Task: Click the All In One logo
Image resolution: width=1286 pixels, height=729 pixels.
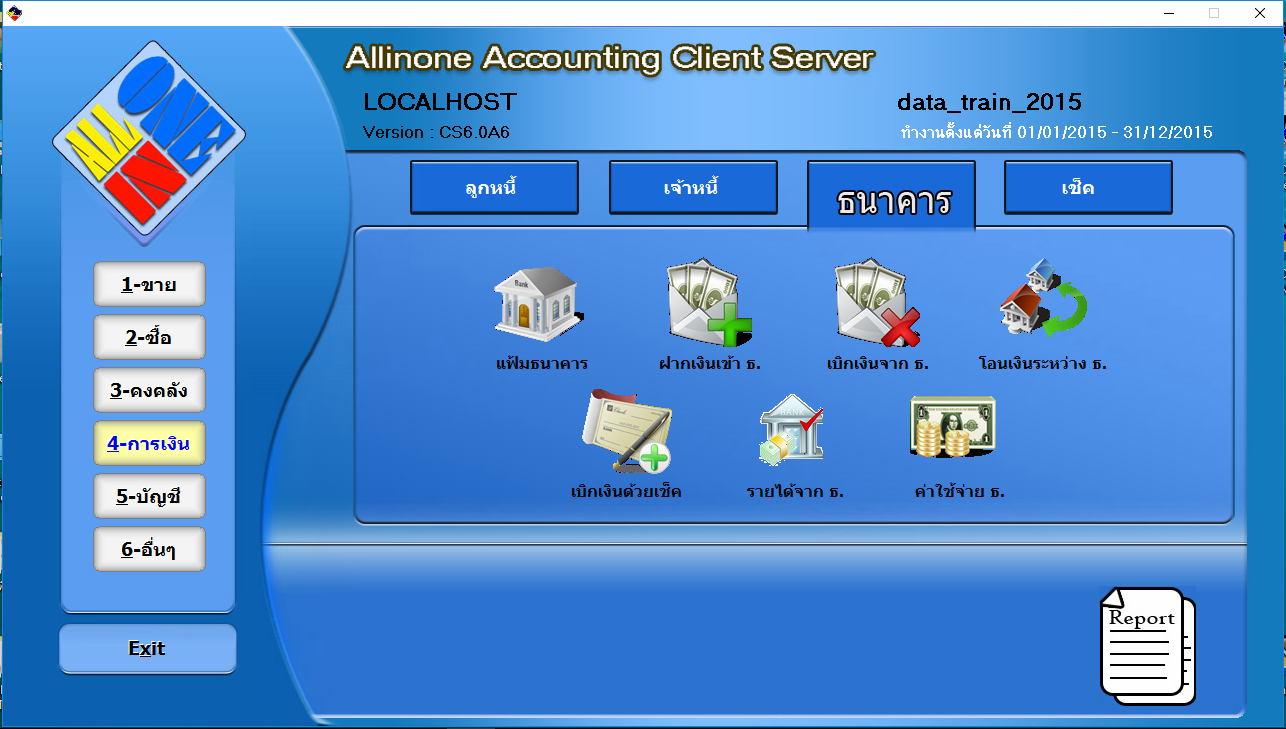Action: 149,139
